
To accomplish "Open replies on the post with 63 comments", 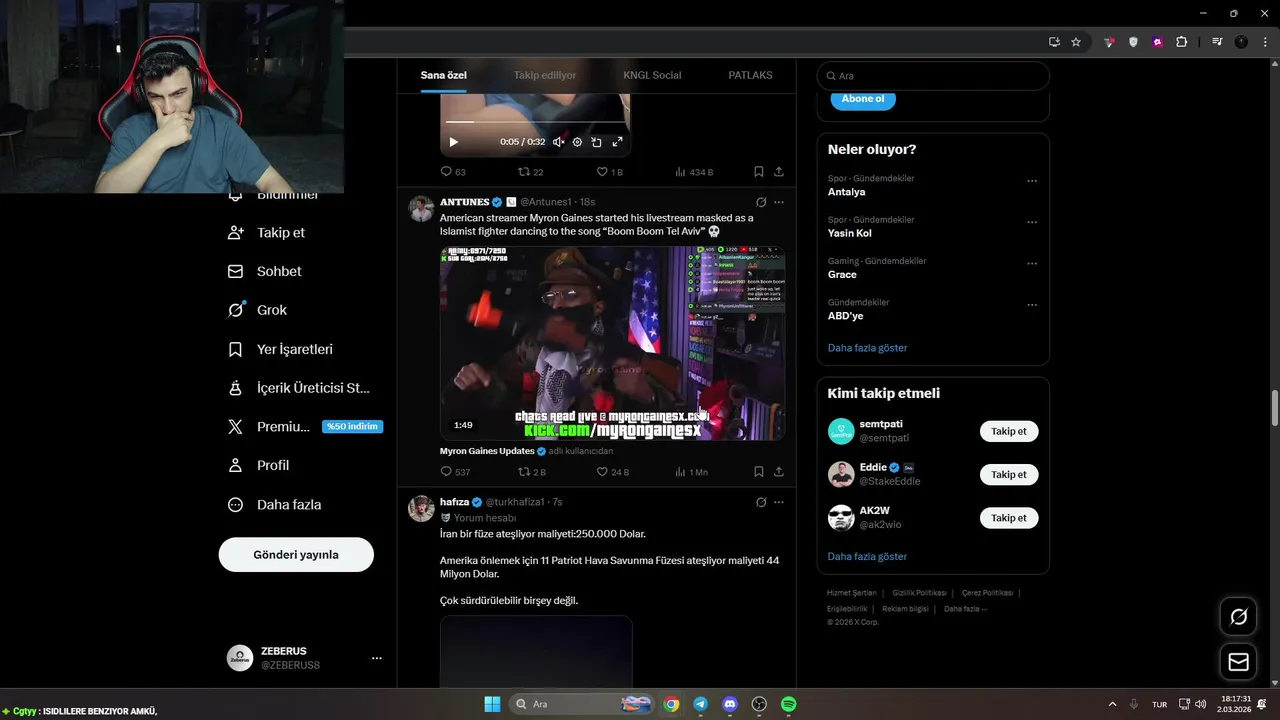I will click(x=453, y=172).
